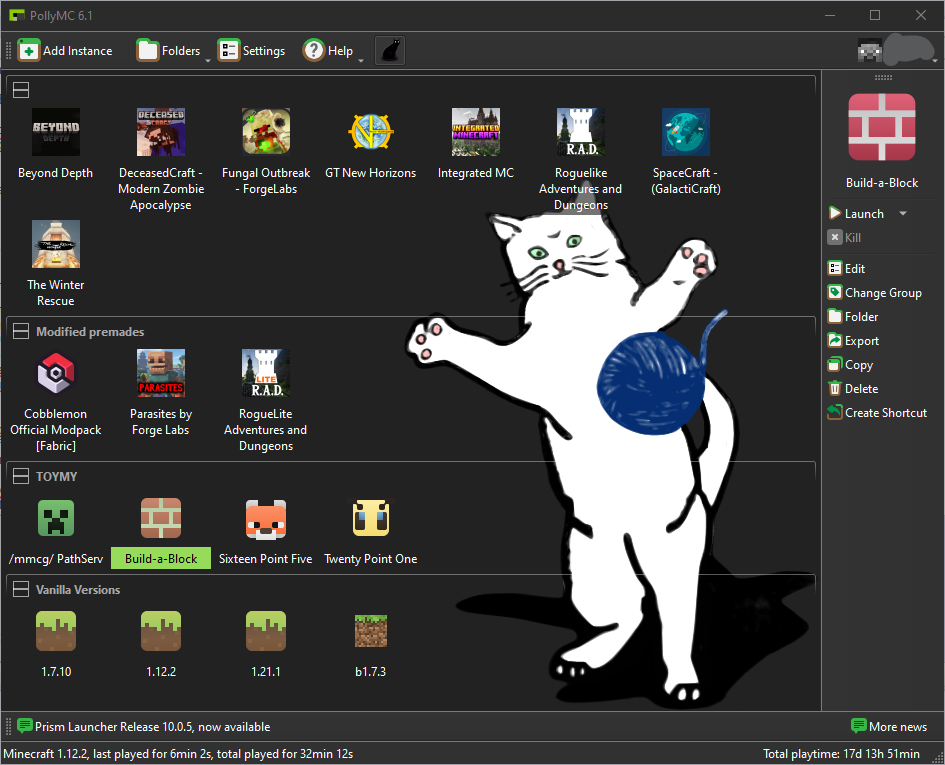Open the account profile dropdown
This screenshot has width=945, height=765.
pos(935,60)
